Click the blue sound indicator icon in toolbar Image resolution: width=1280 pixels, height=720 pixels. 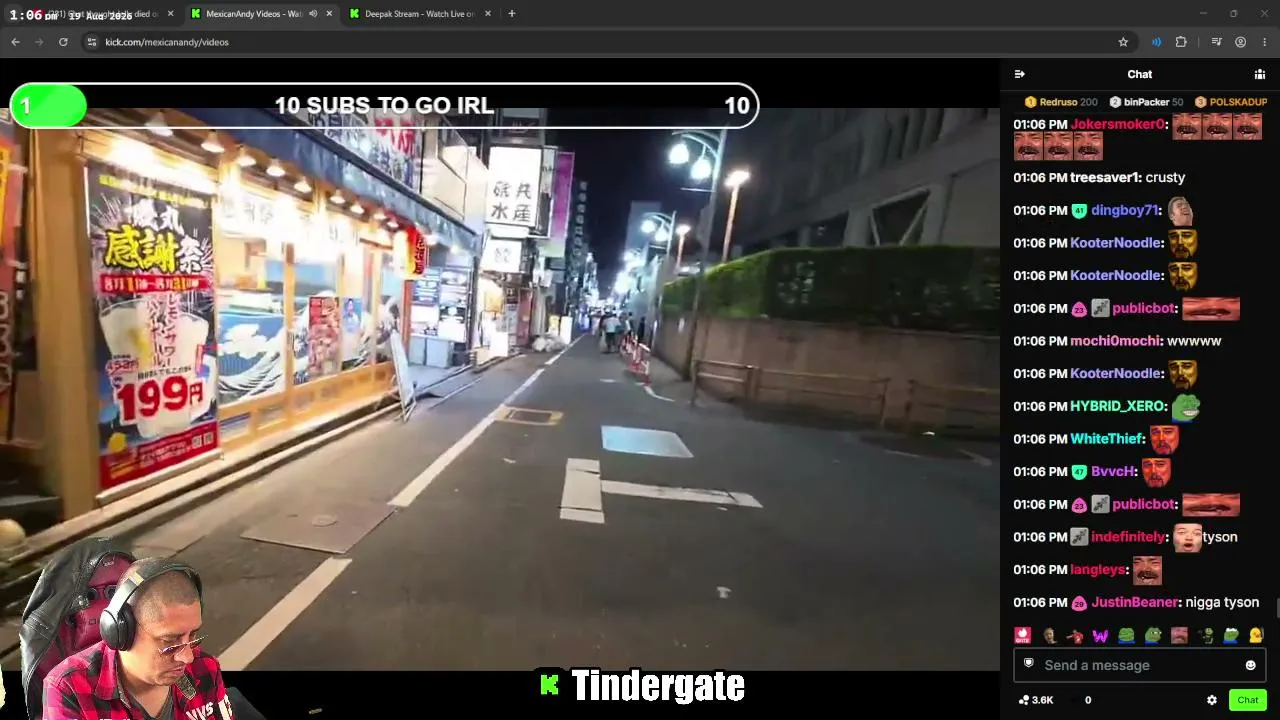click(x=1156, y=42)
